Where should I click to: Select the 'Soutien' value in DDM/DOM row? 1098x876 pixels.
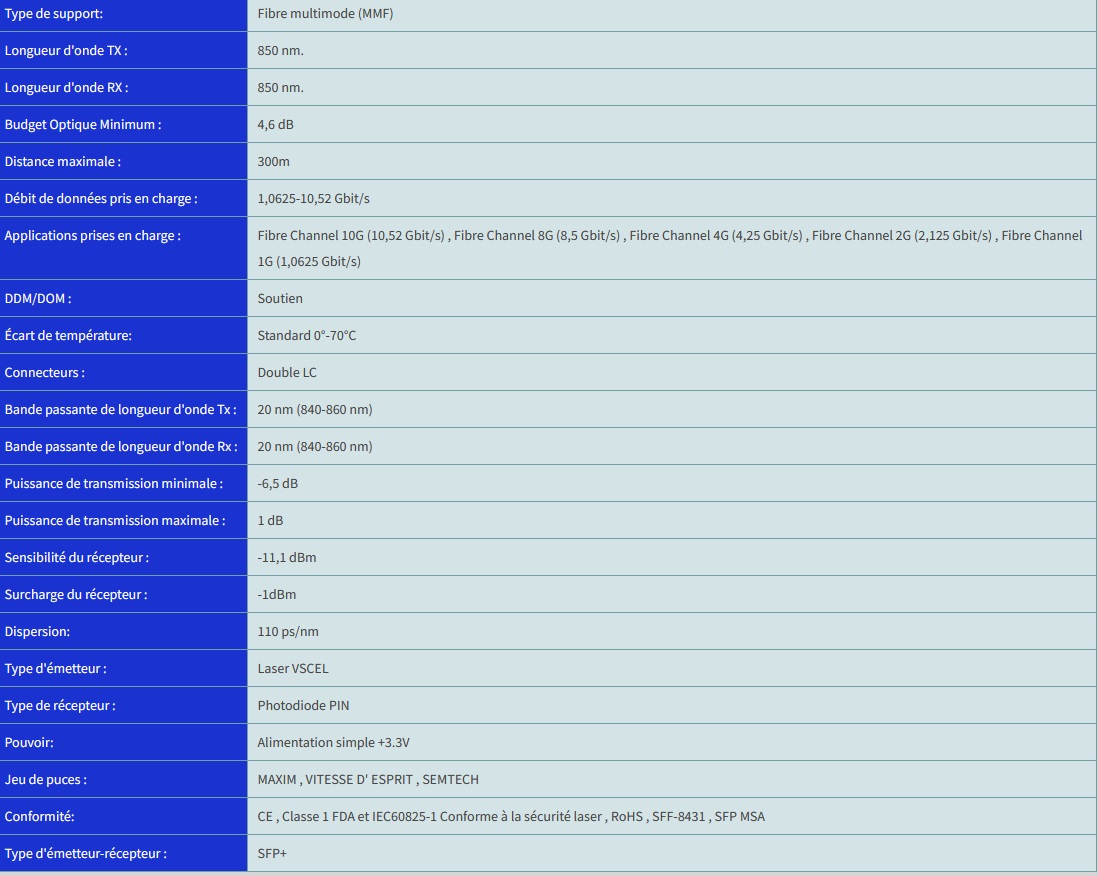click(280, 299)
